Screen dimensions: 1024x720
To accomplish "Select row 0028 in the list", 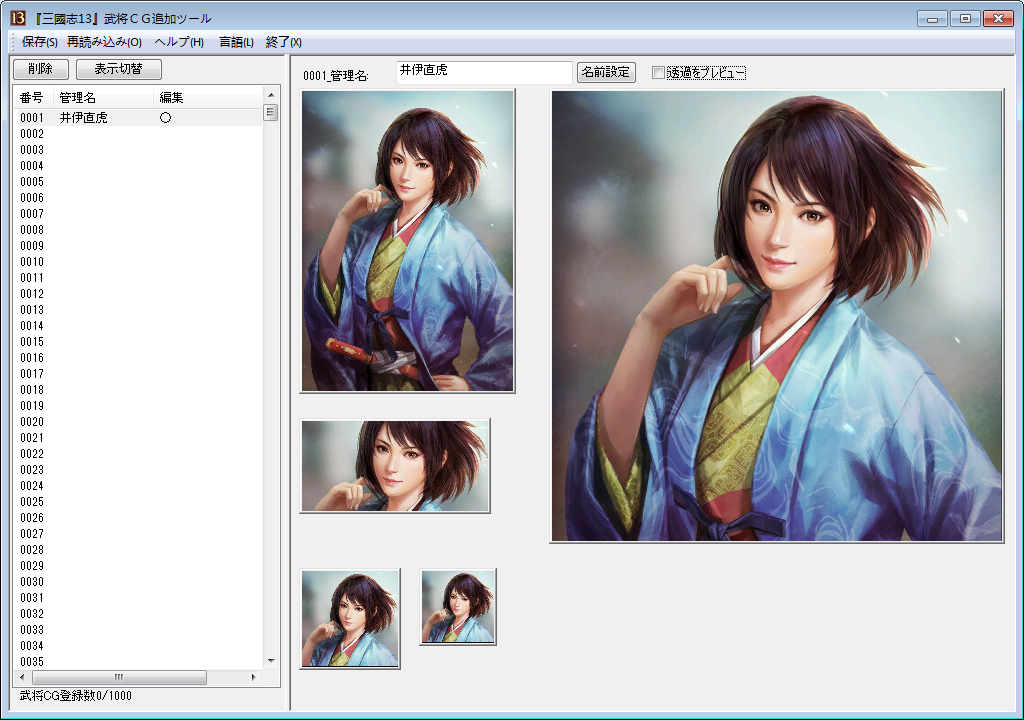I will tap(138, 550).
